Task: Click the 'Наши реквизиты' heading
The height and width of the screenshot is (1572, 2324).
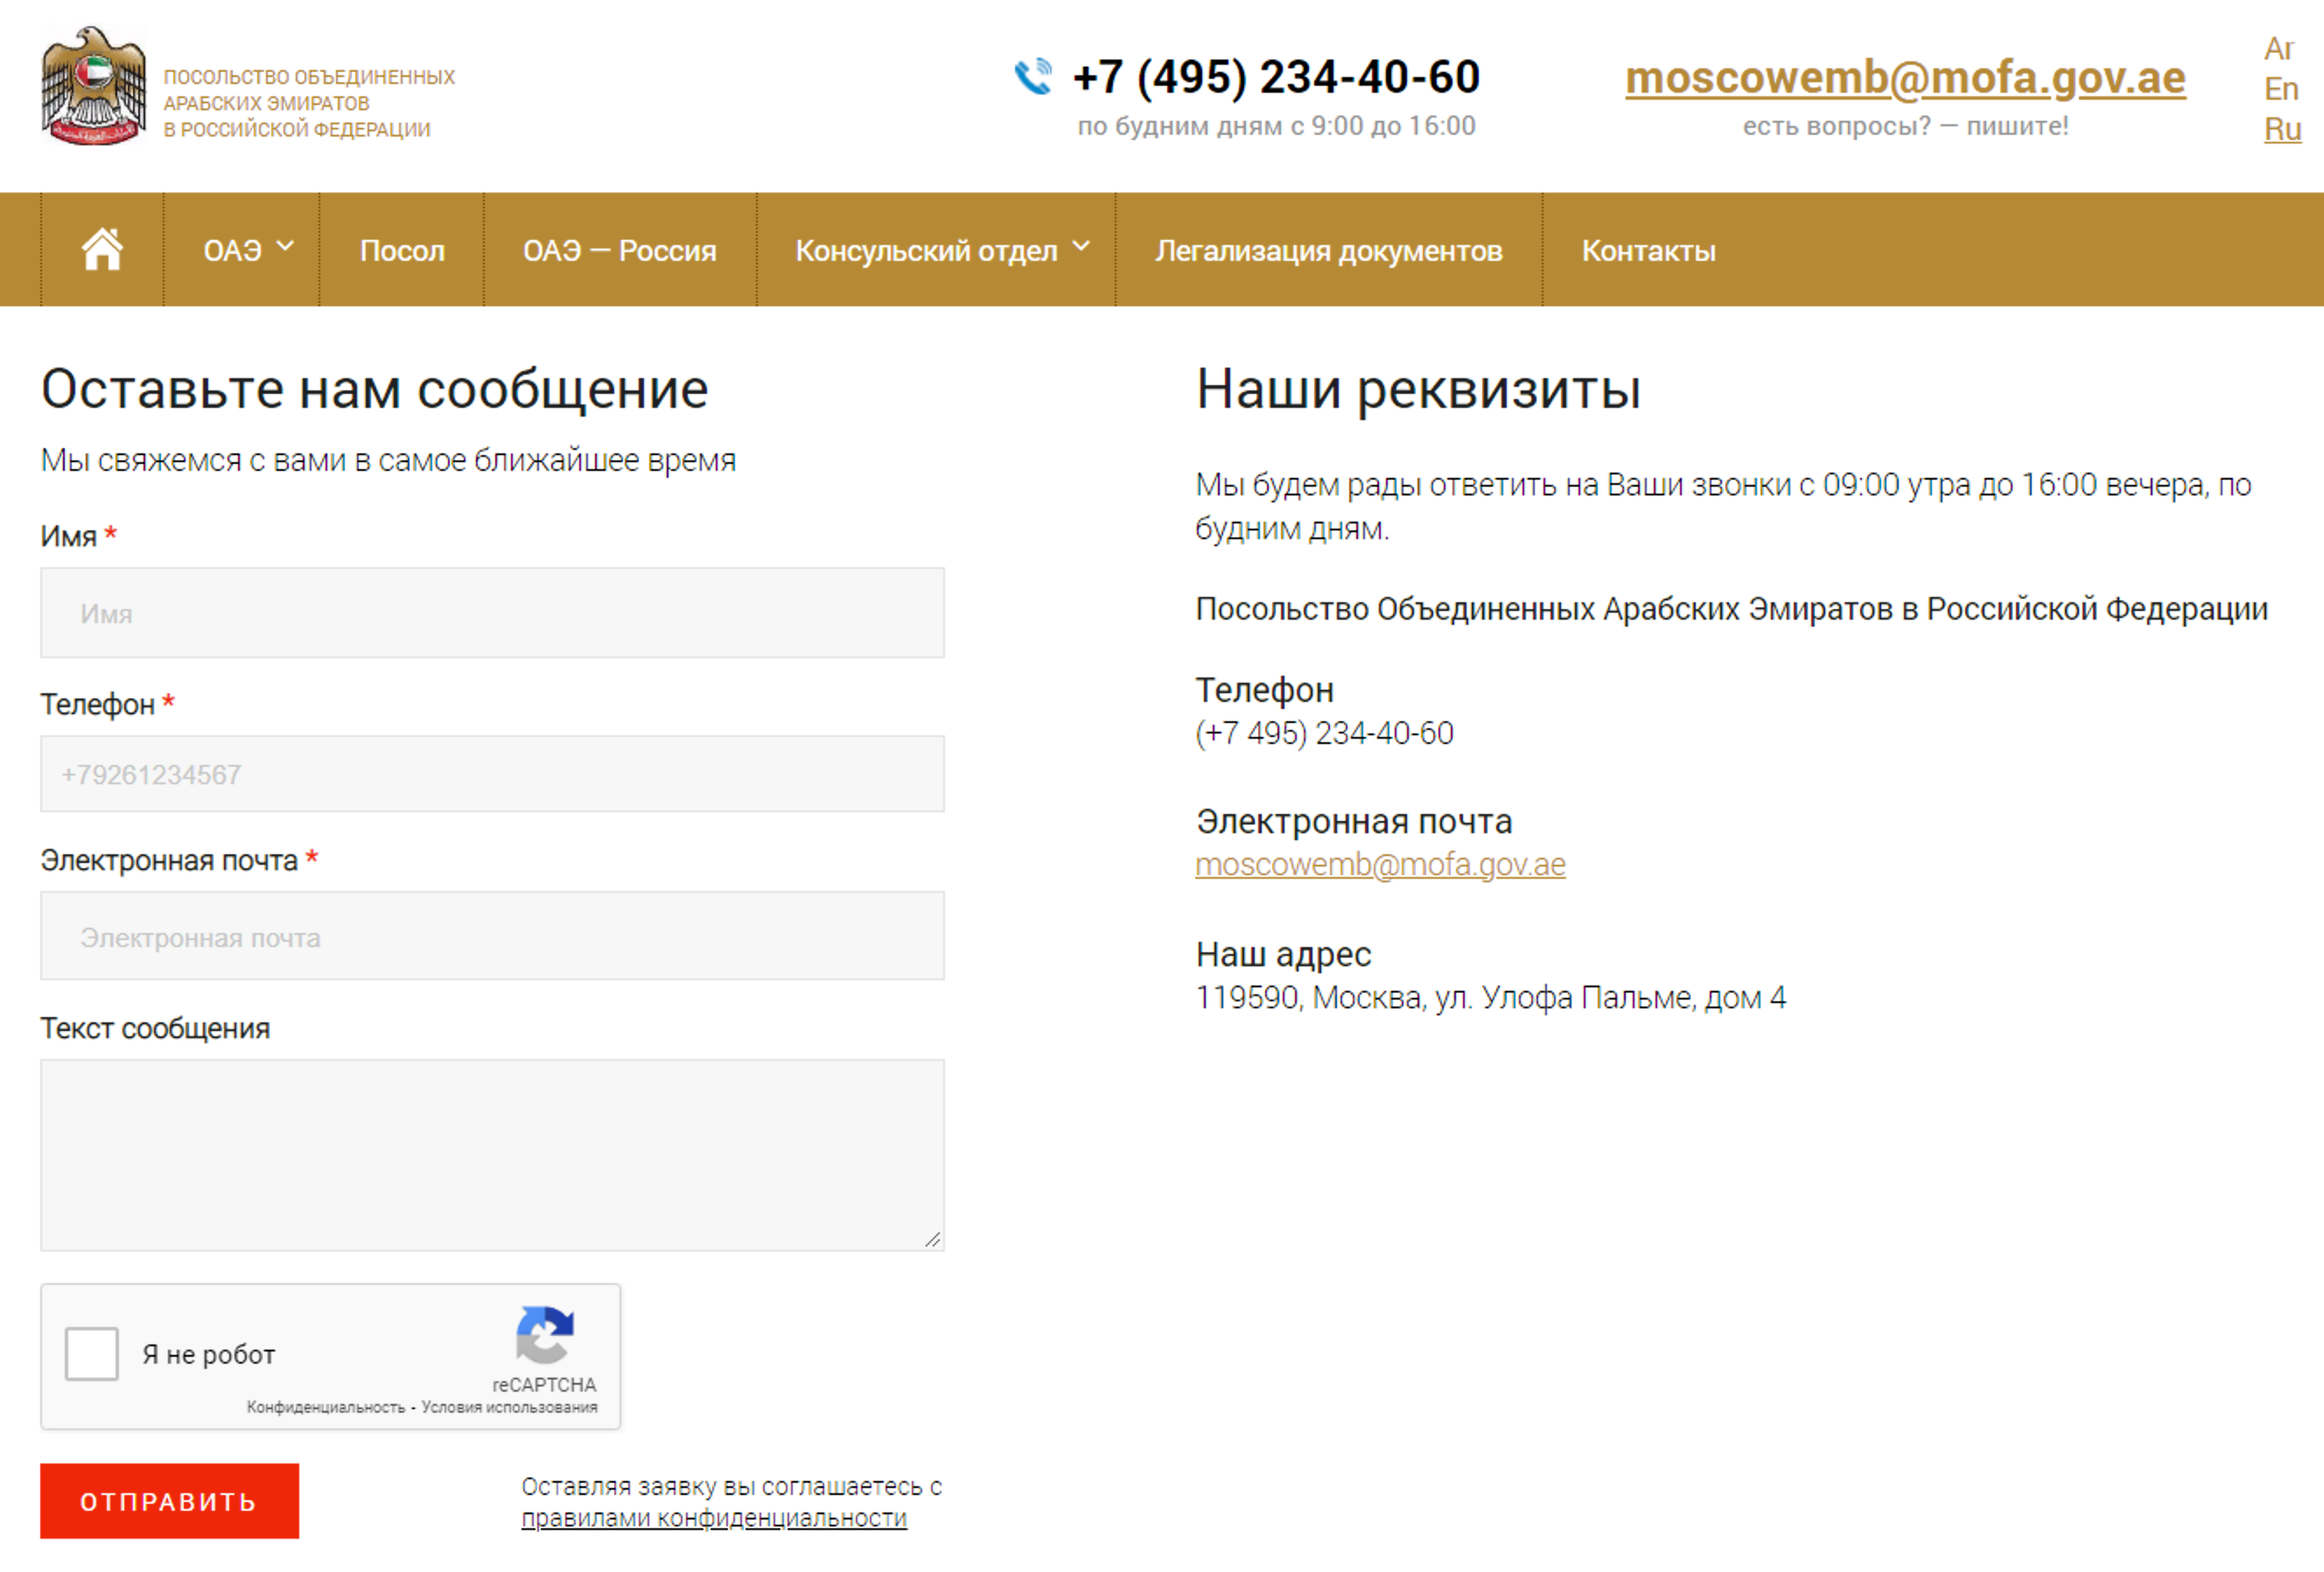Action: [1418, 389]
